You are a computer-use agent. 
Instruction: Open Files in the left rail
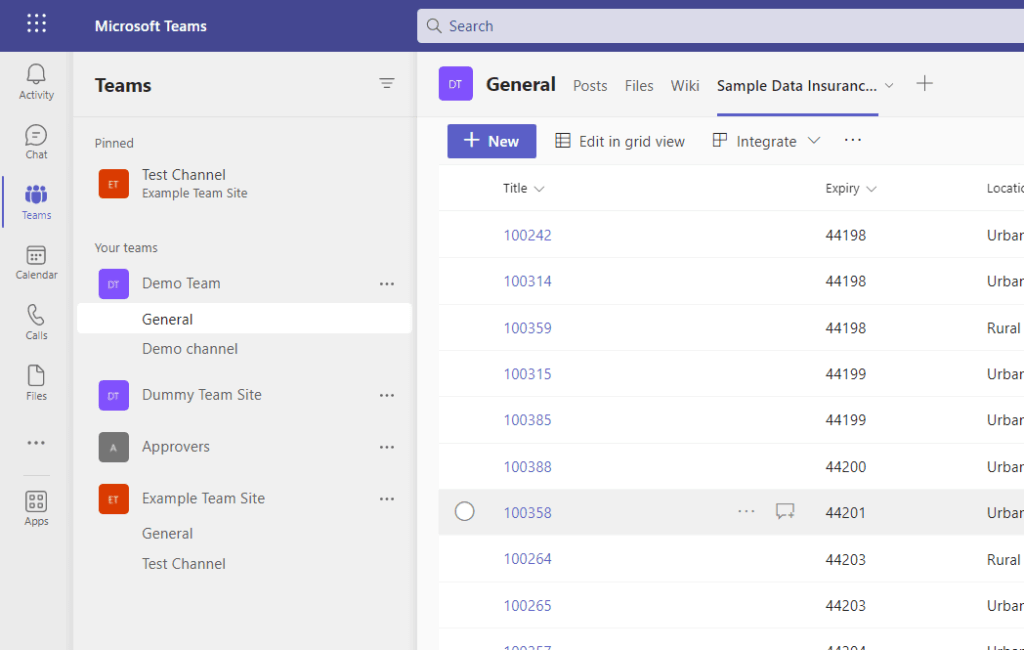point(36,383)
